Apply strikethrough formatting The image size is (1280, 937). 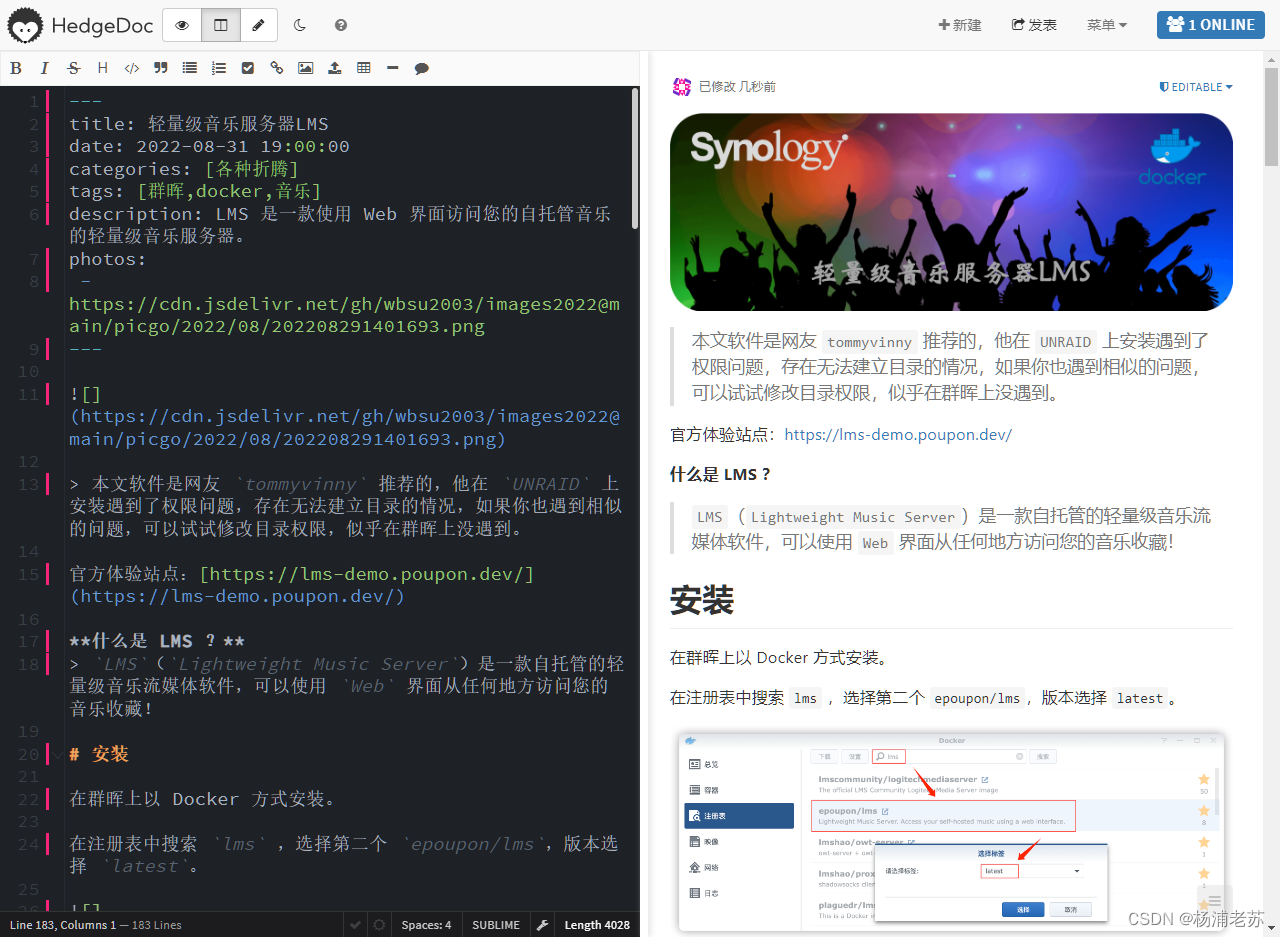click(73, 68)
